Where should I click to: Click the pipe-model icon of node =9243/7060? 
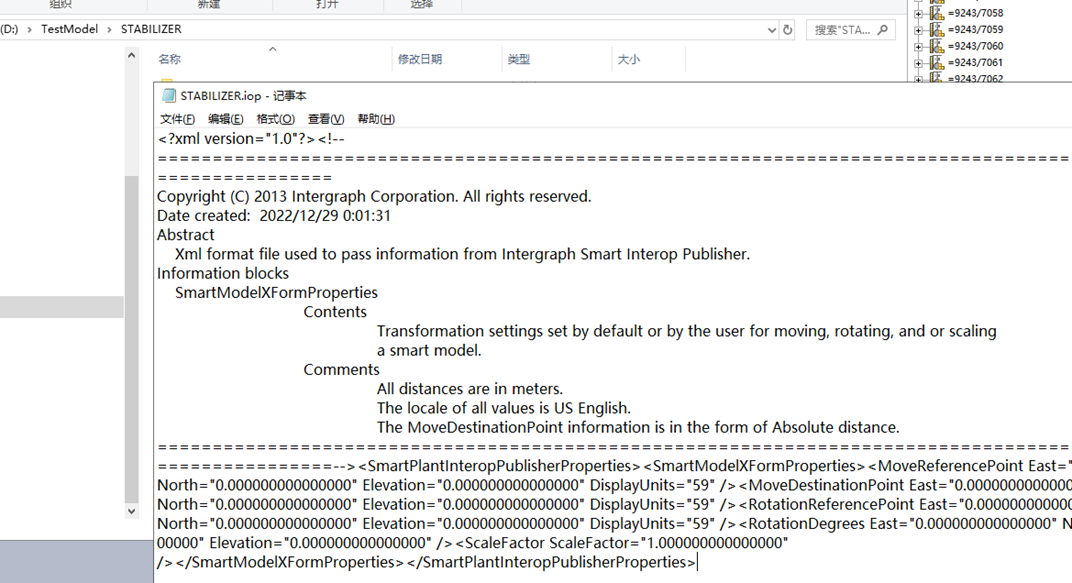tap(937, 46)
